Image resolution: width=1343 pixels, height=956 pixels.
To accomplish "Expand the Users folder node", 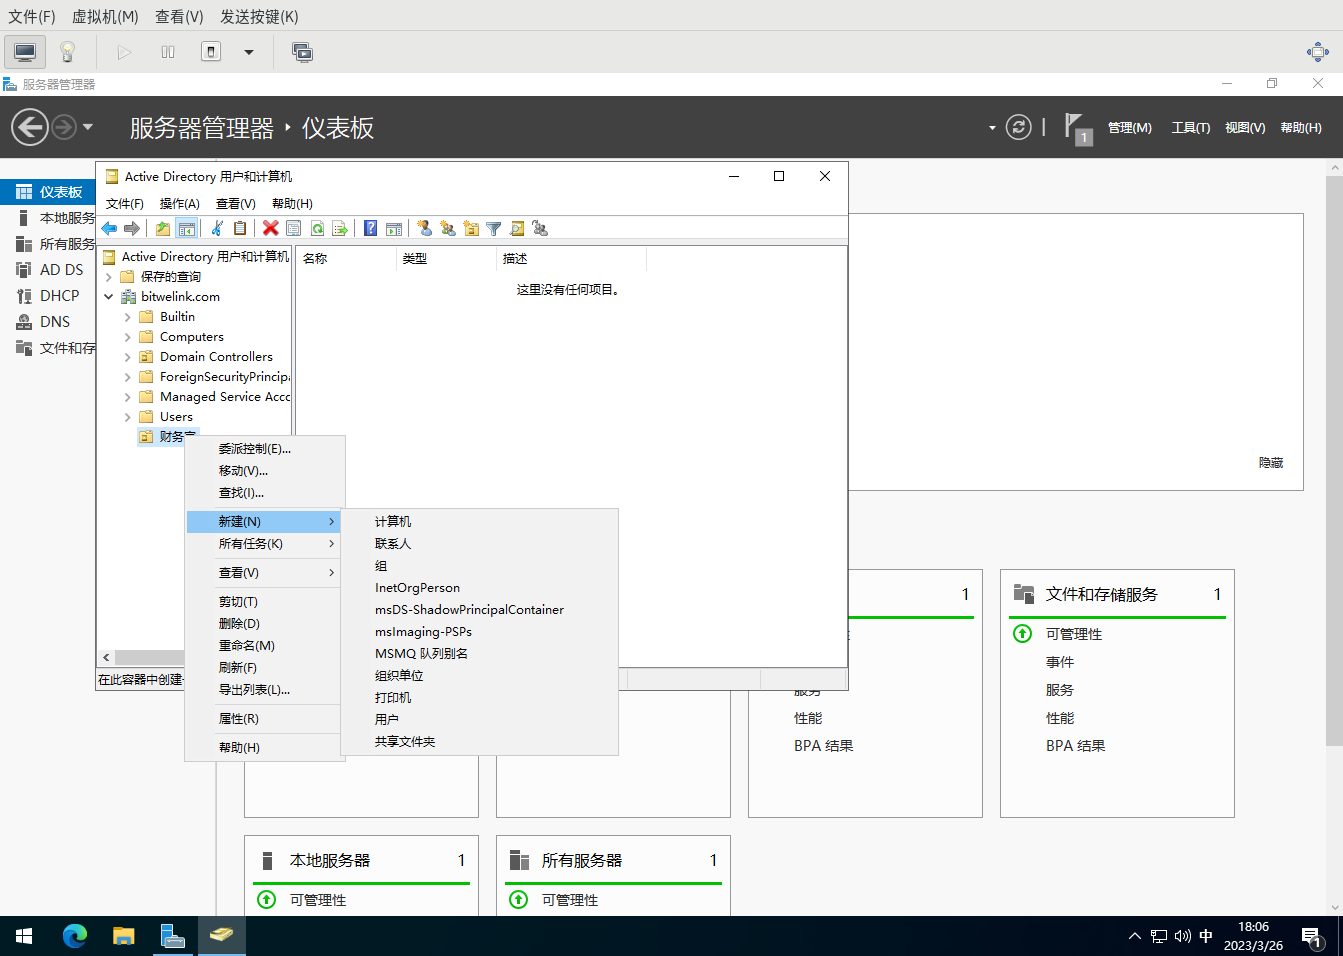I will (x=127, y=417).
